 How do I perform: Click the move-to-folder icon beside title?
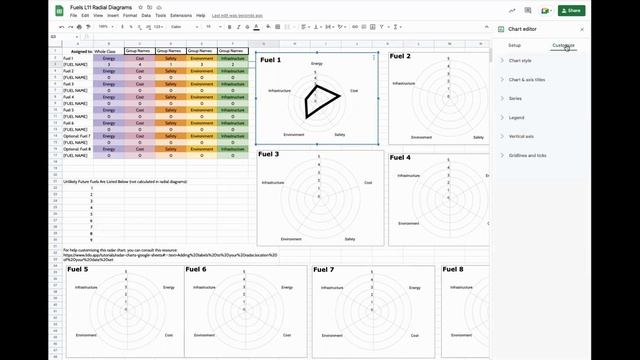(149, 7)
